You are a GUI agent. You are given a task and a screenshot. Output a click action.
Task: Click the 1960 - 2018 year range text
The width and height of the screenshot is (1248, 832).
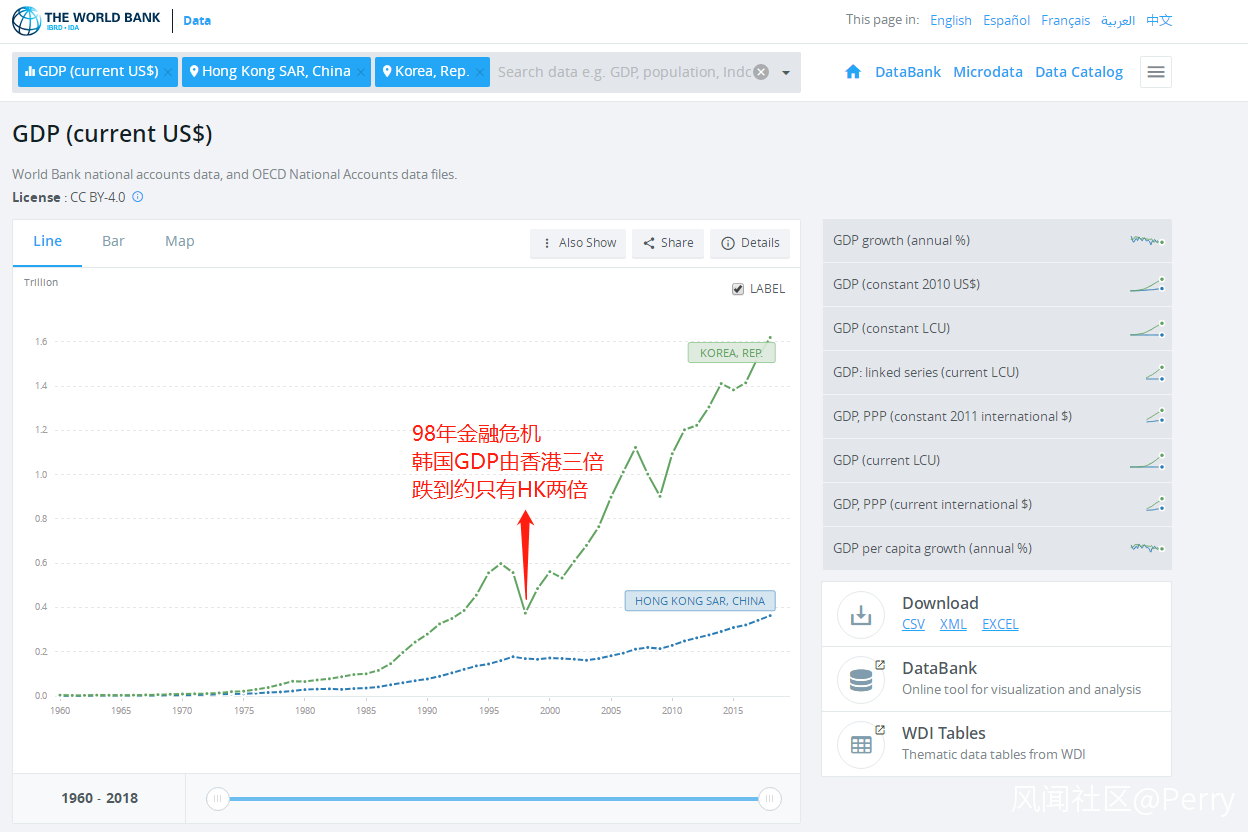pos(99,798)
